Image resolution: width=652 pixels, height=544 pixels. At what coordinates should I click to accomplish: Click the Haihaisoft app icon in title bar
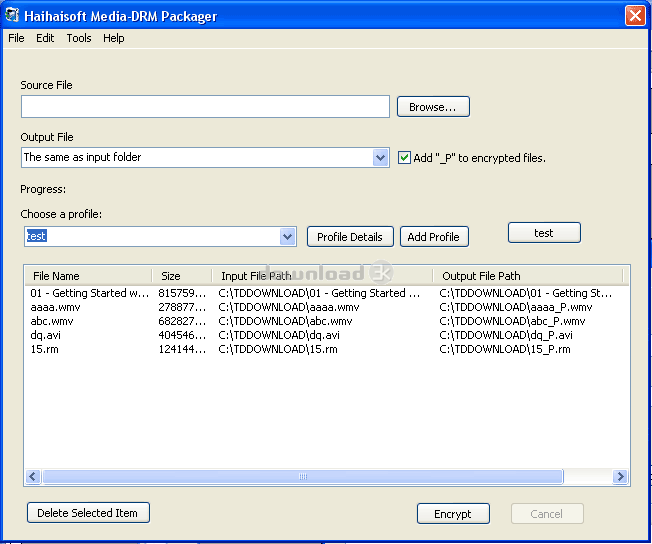[12, 15]
